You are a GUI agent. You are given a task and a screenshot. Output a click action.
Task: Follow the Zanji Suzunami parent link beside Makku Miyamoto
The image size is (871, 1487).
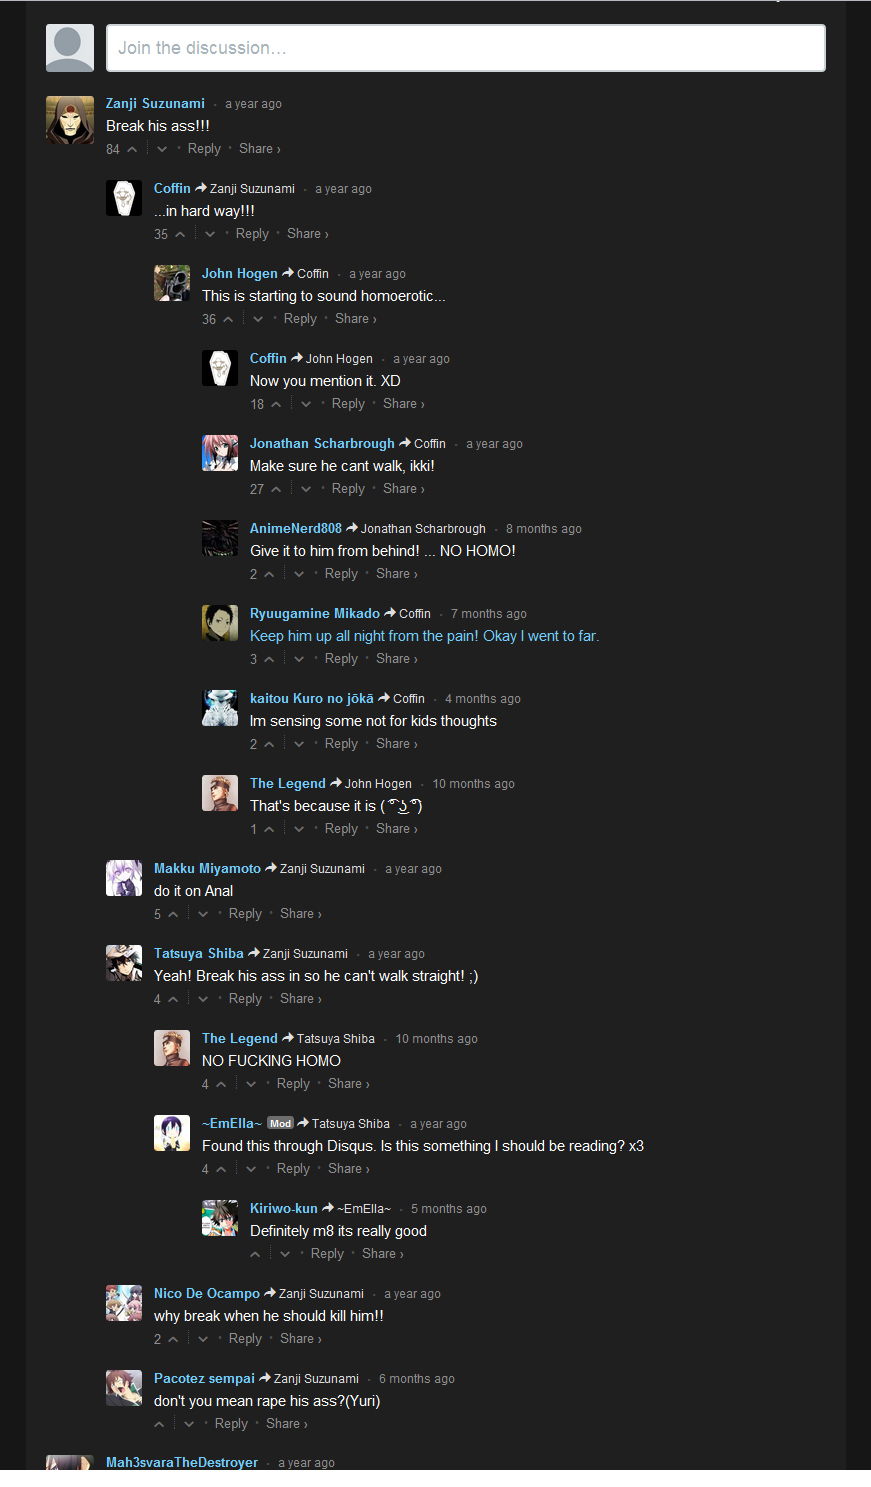tap(322, 869)
